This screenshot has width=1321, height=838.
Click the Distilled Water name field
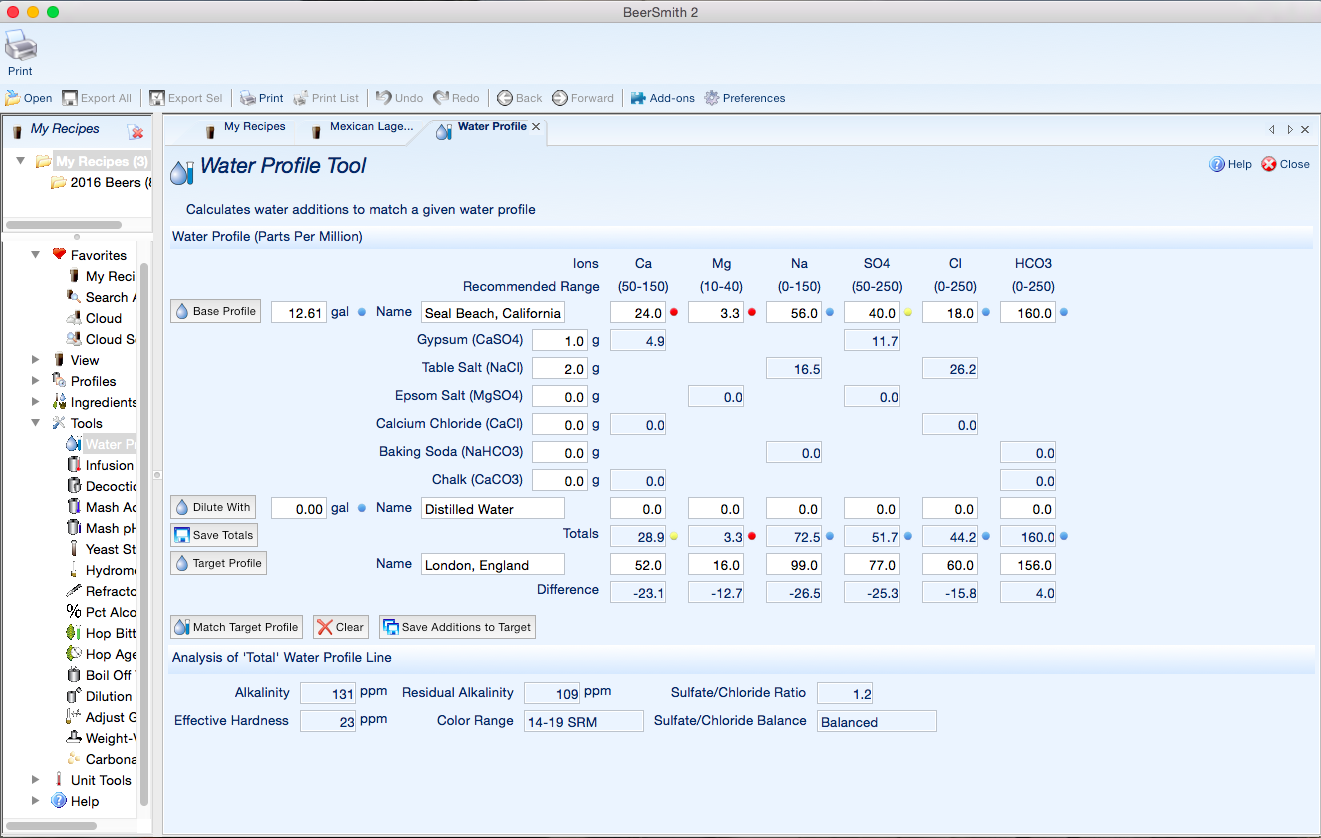click(x=493, y=508)
